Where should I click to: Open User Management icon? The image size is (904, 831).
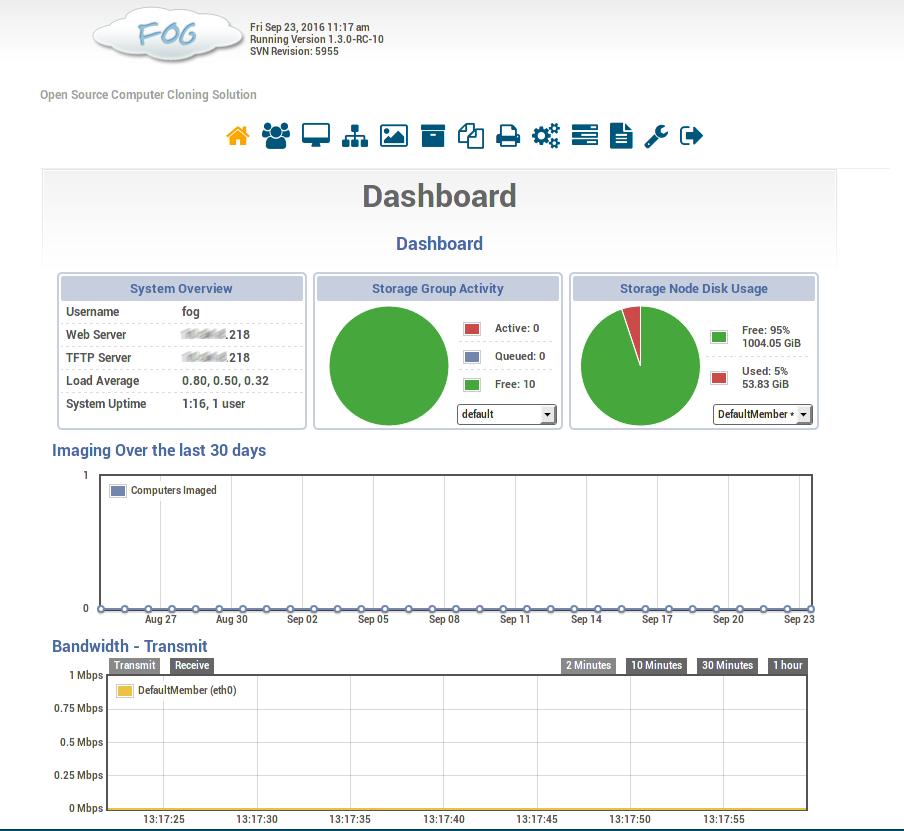(275, 136)
